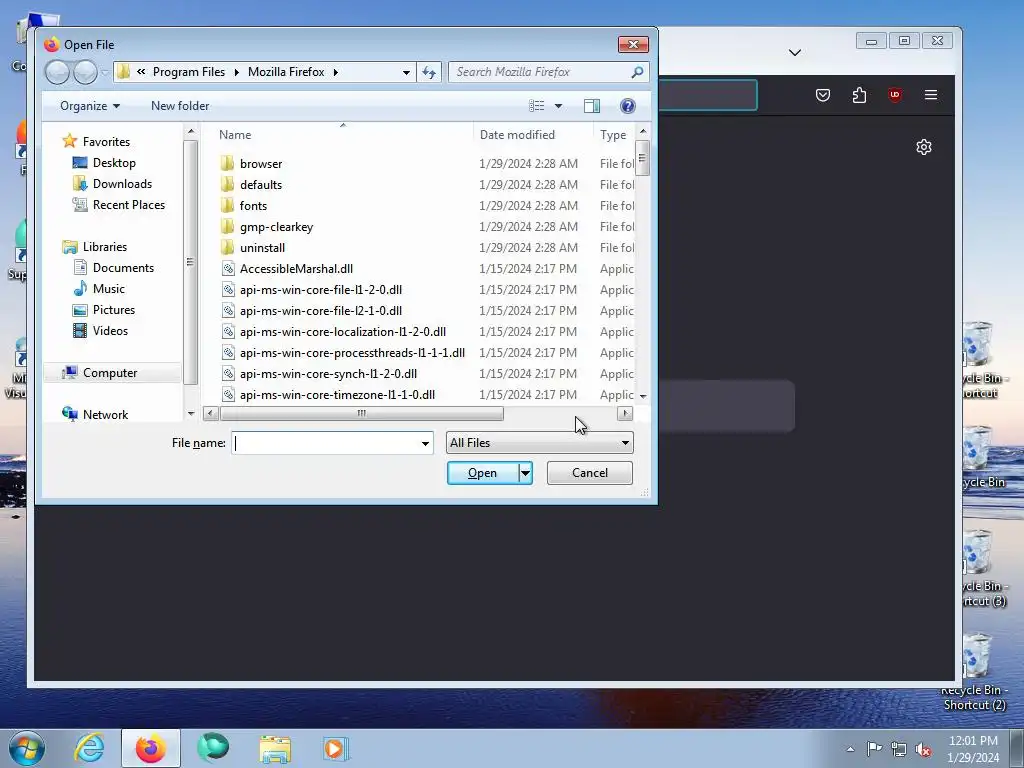
Task: Sort by the Name column header
Action: (x=235, y=135)
